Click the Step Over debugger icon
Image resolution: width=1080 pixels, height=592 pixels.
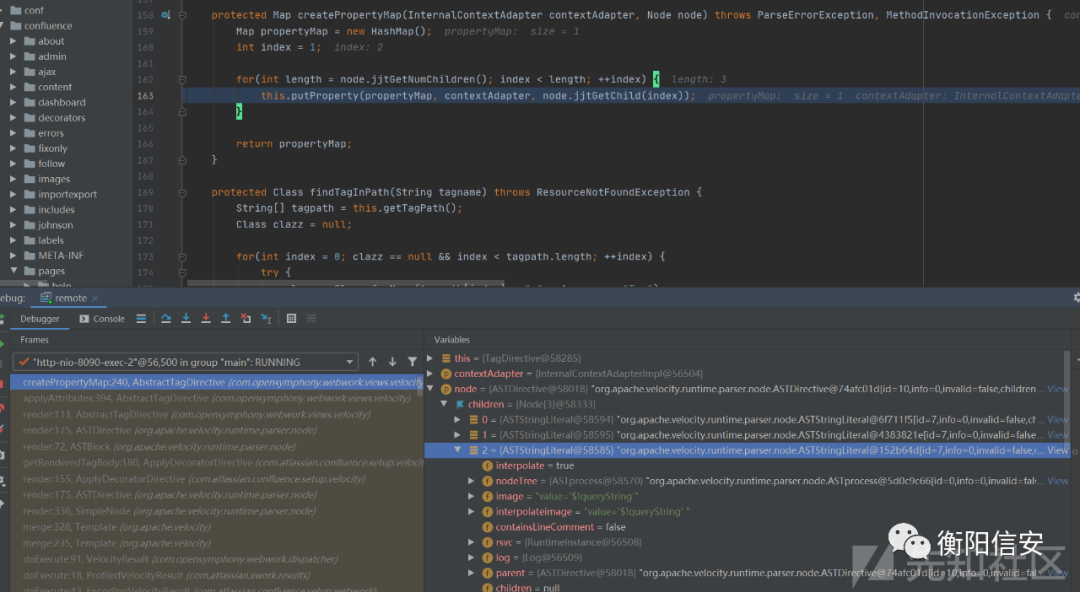coord(165,318)
